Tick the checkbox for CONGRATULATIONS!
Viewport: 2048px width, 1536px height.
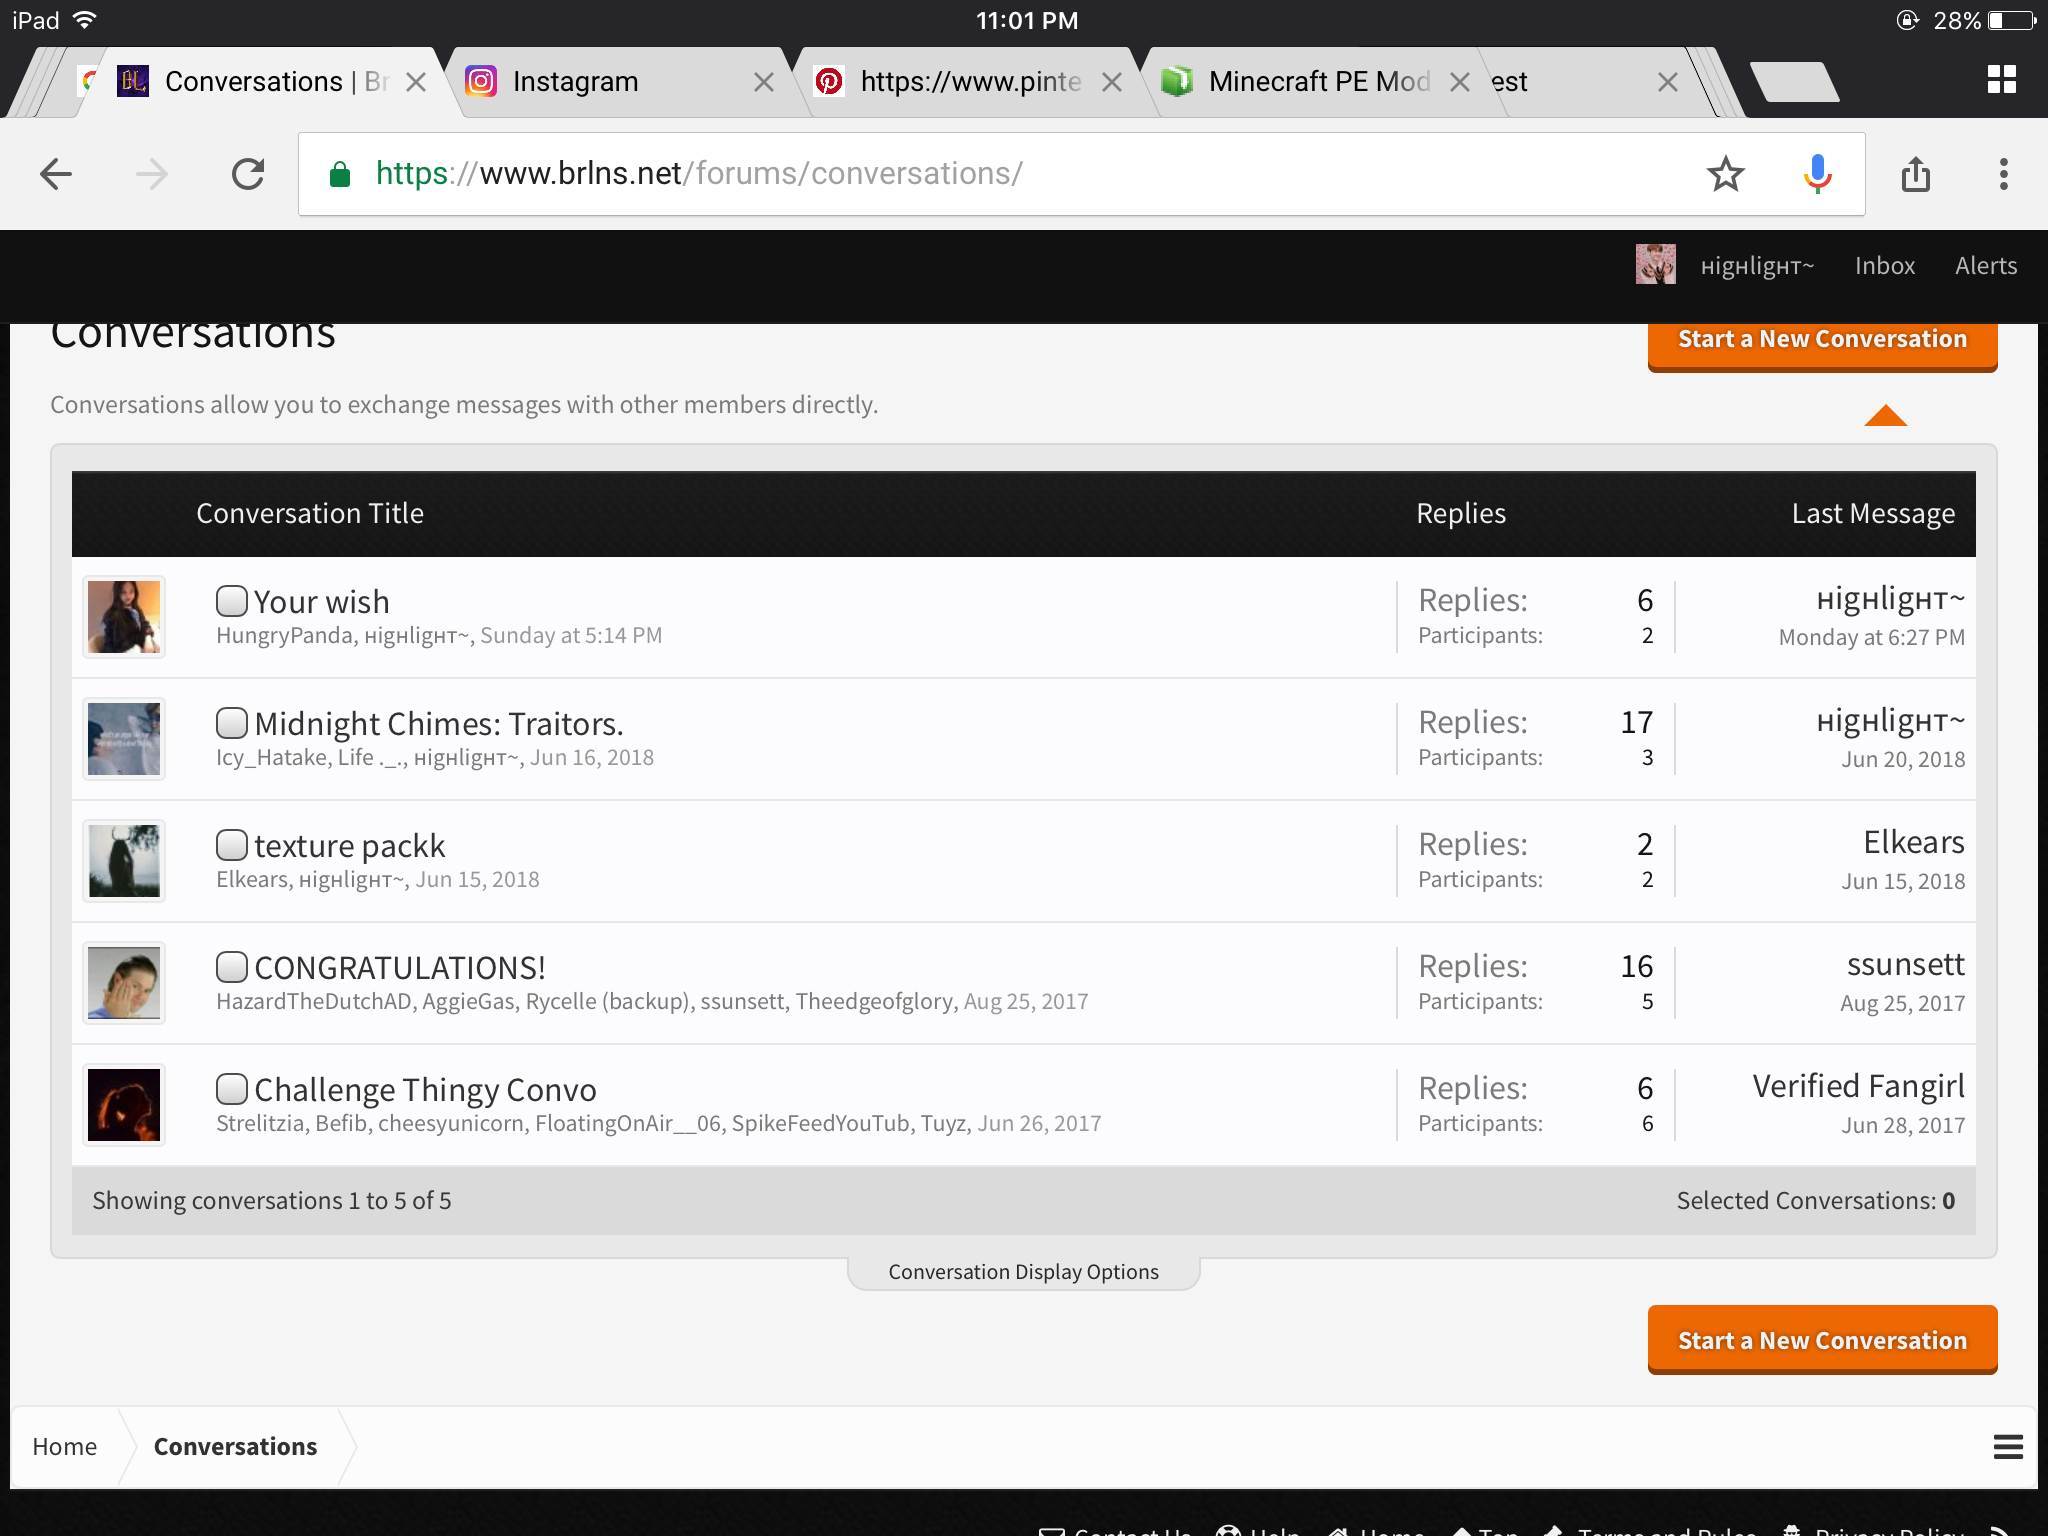click(232, 967)
